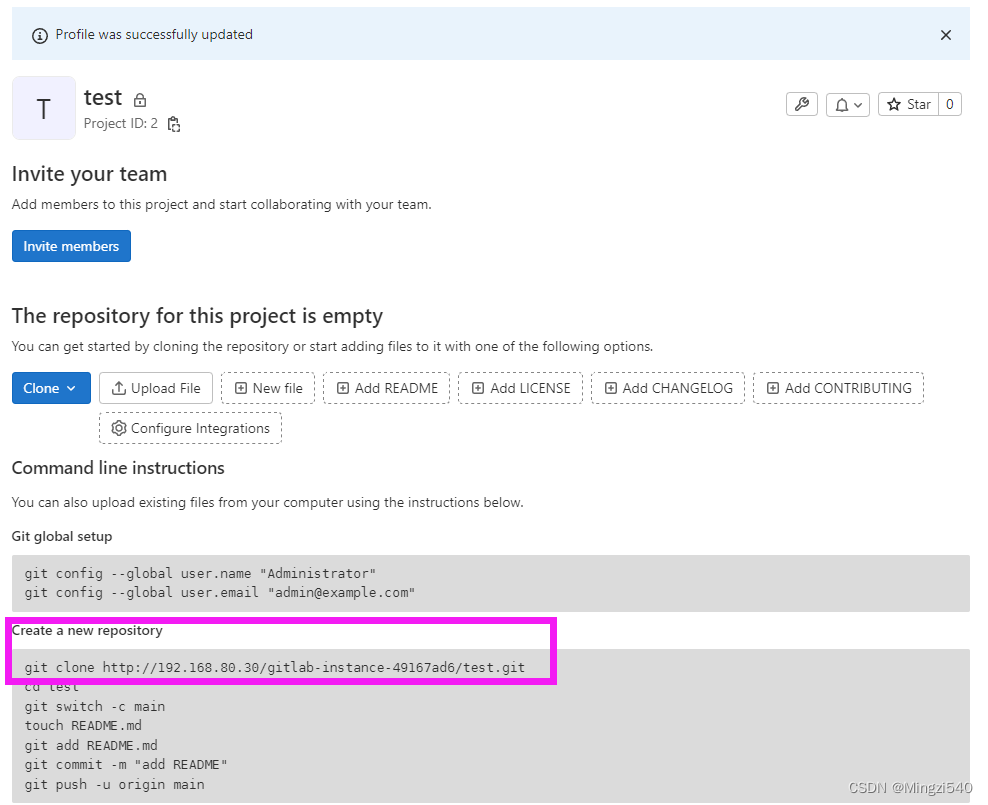Click the star count showing 0
Image resolution: width=988 pixels, height=805 pixels.
click(948, 104)
